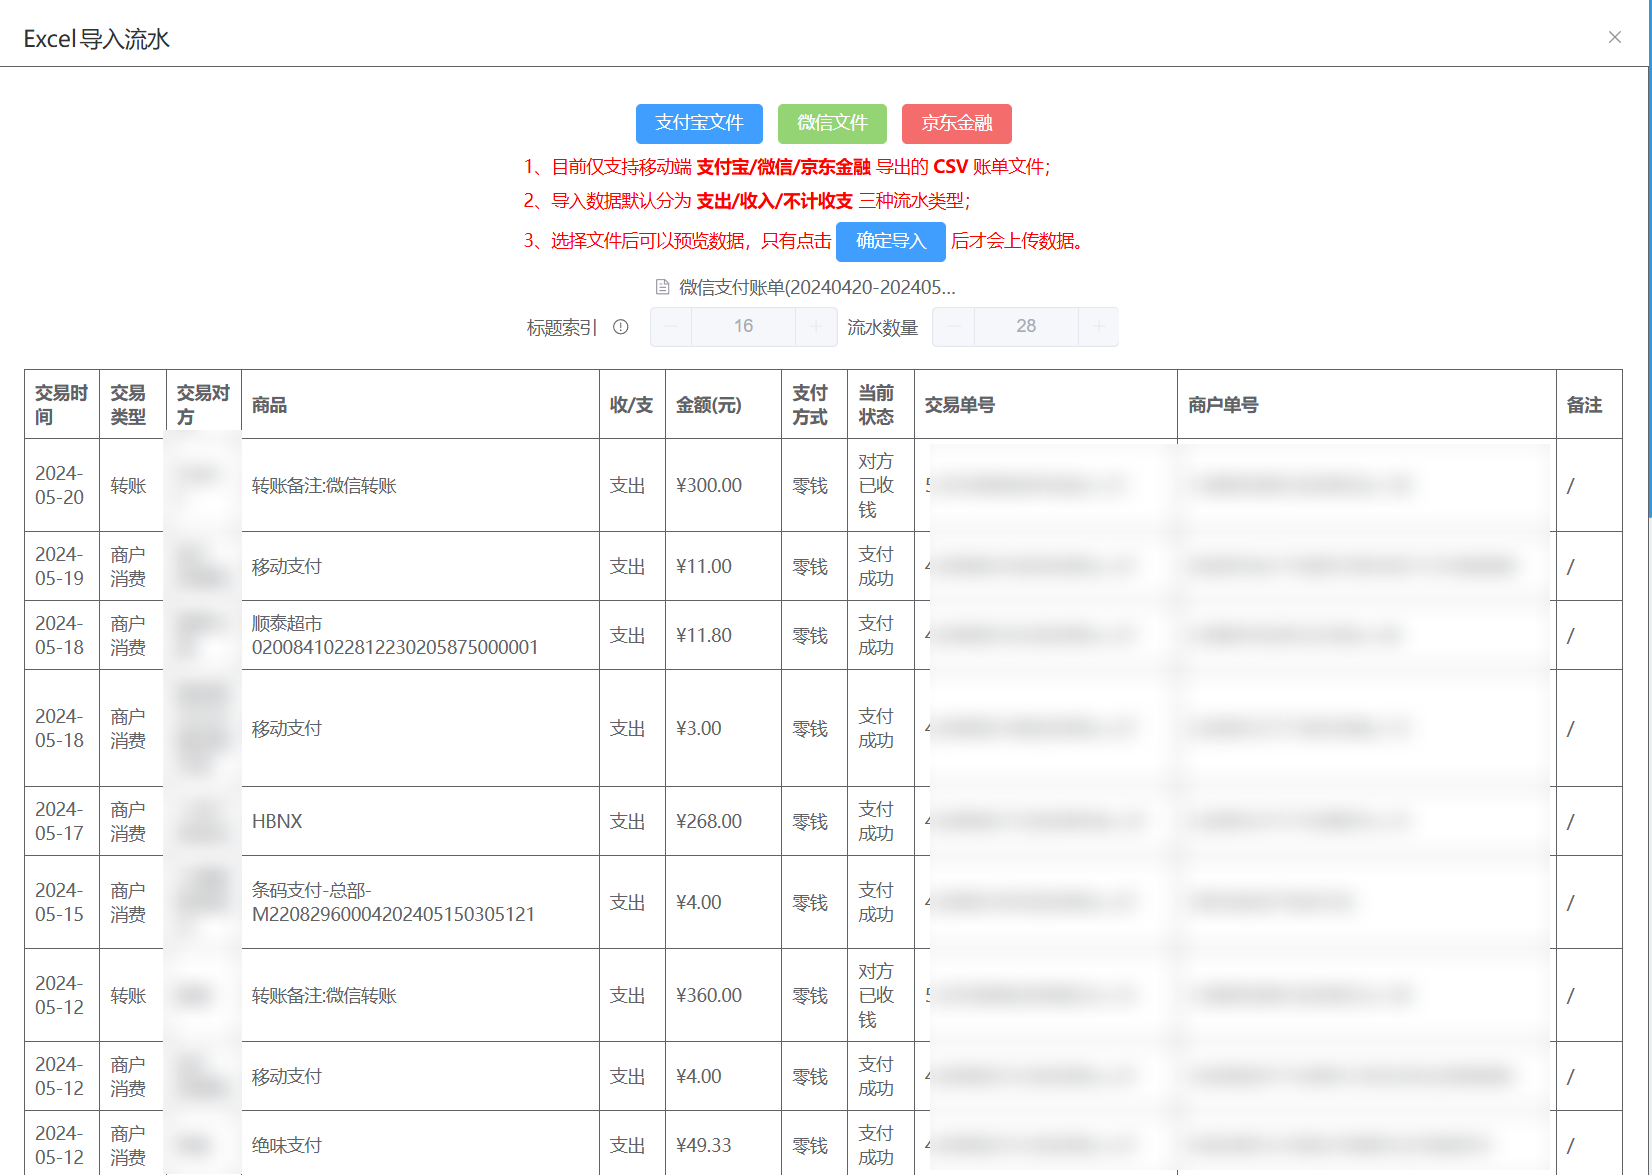
Task: Select the 条码支付-总部 product cell
Action: [x=421, y=902]
